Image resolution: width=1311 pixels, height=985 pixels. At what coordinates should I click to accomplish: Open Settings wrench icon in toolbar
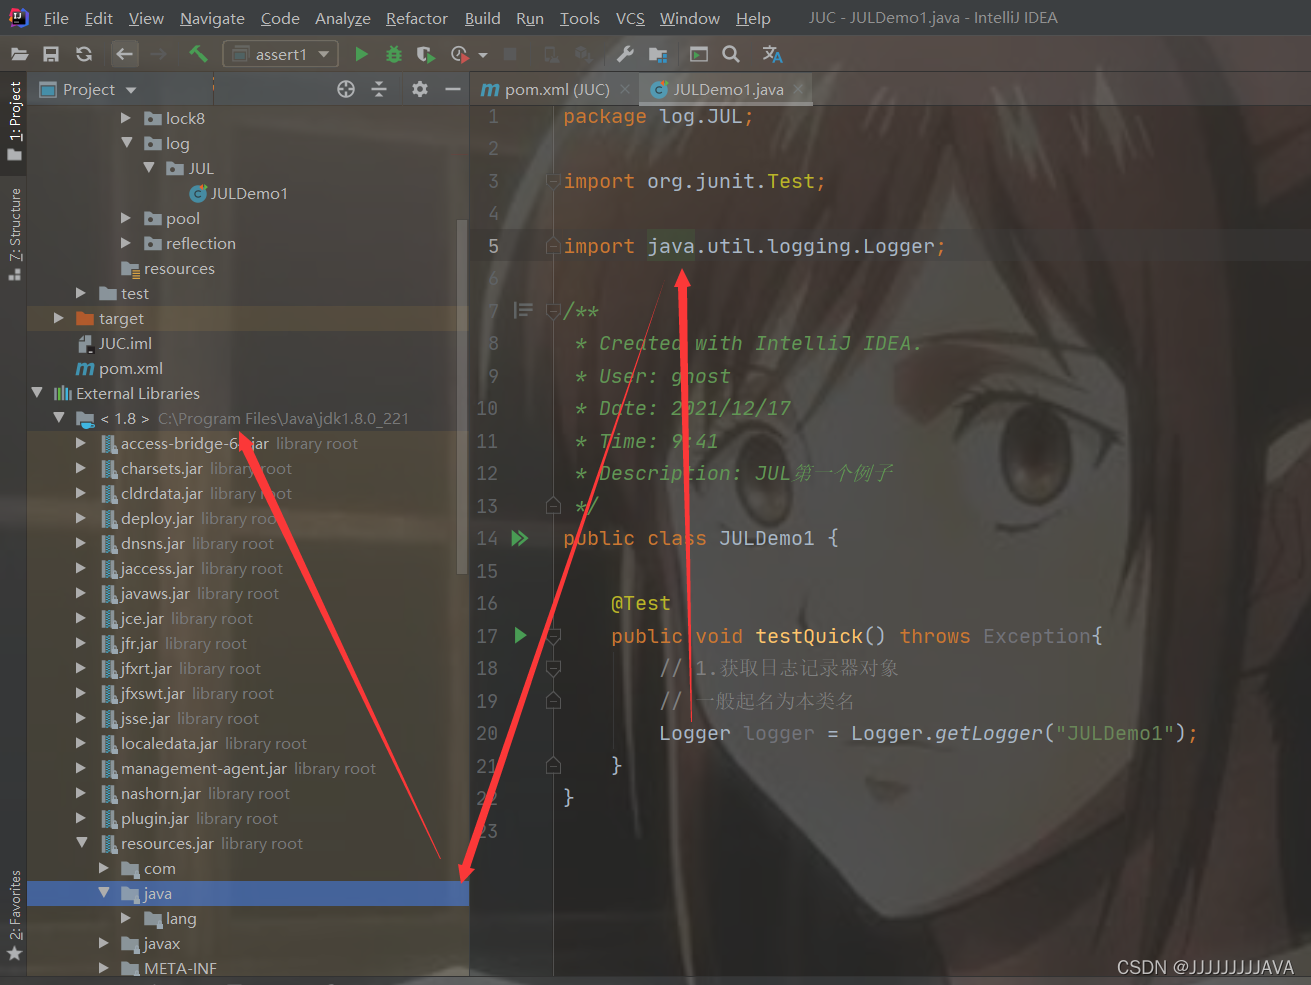point(625,54)
